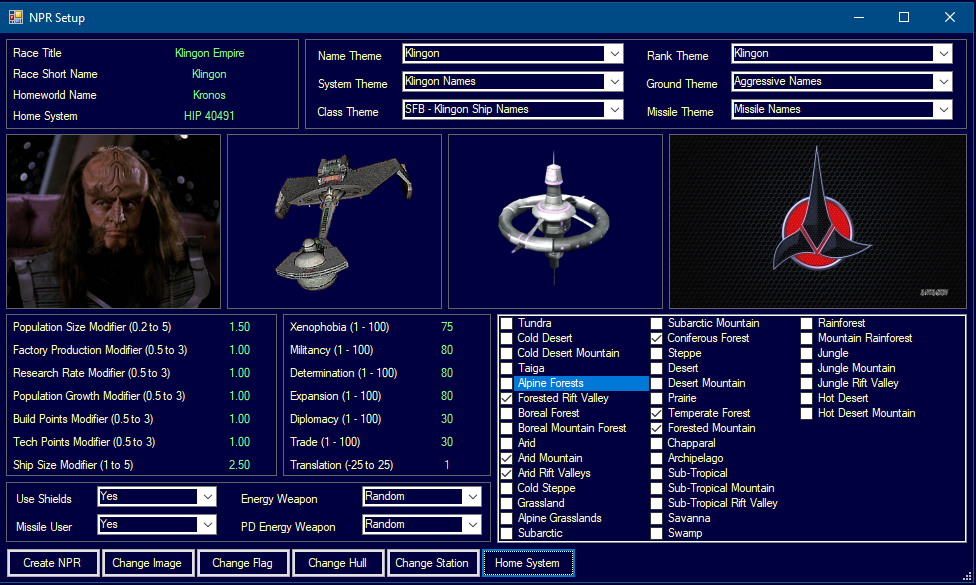Click the space station image
This screenshot has width=976, height=585.
tap(555, 222)
